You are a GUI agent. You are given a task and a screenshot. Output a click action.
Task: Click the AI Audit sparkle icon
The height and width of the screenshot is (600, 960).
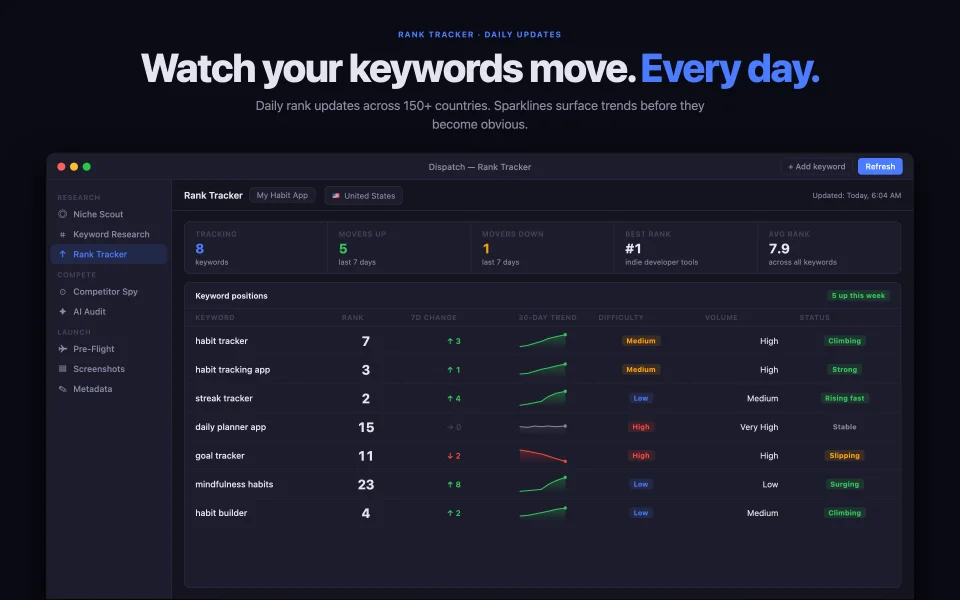tap(62, 312)
